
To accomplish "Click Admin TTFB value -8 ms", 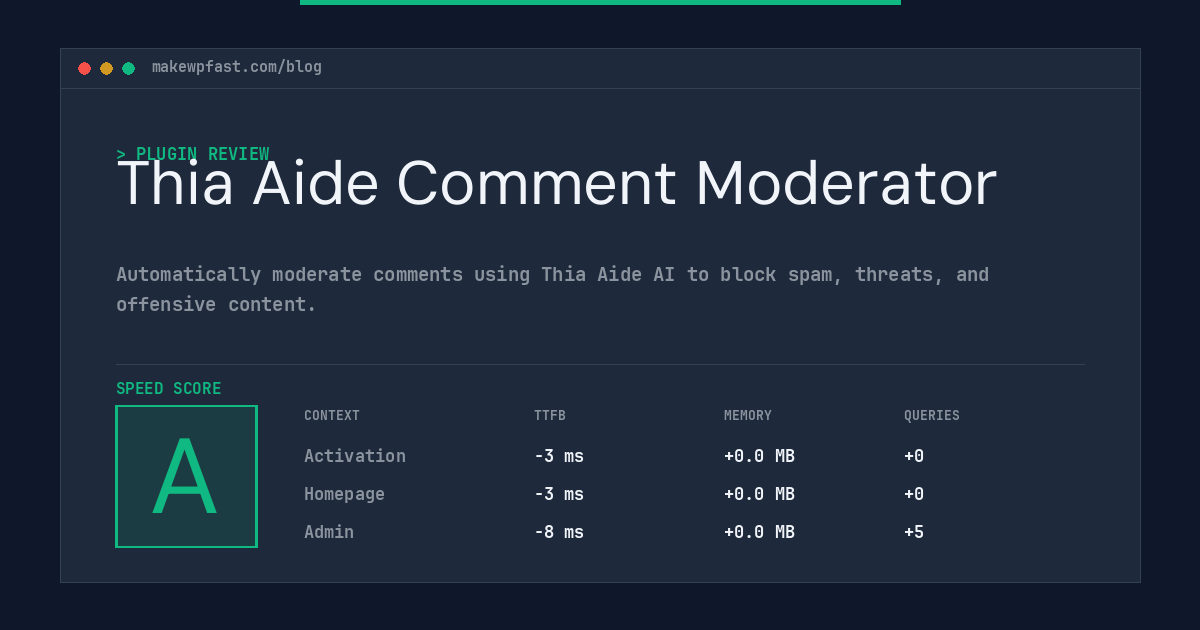I will (x=559, y=532).
